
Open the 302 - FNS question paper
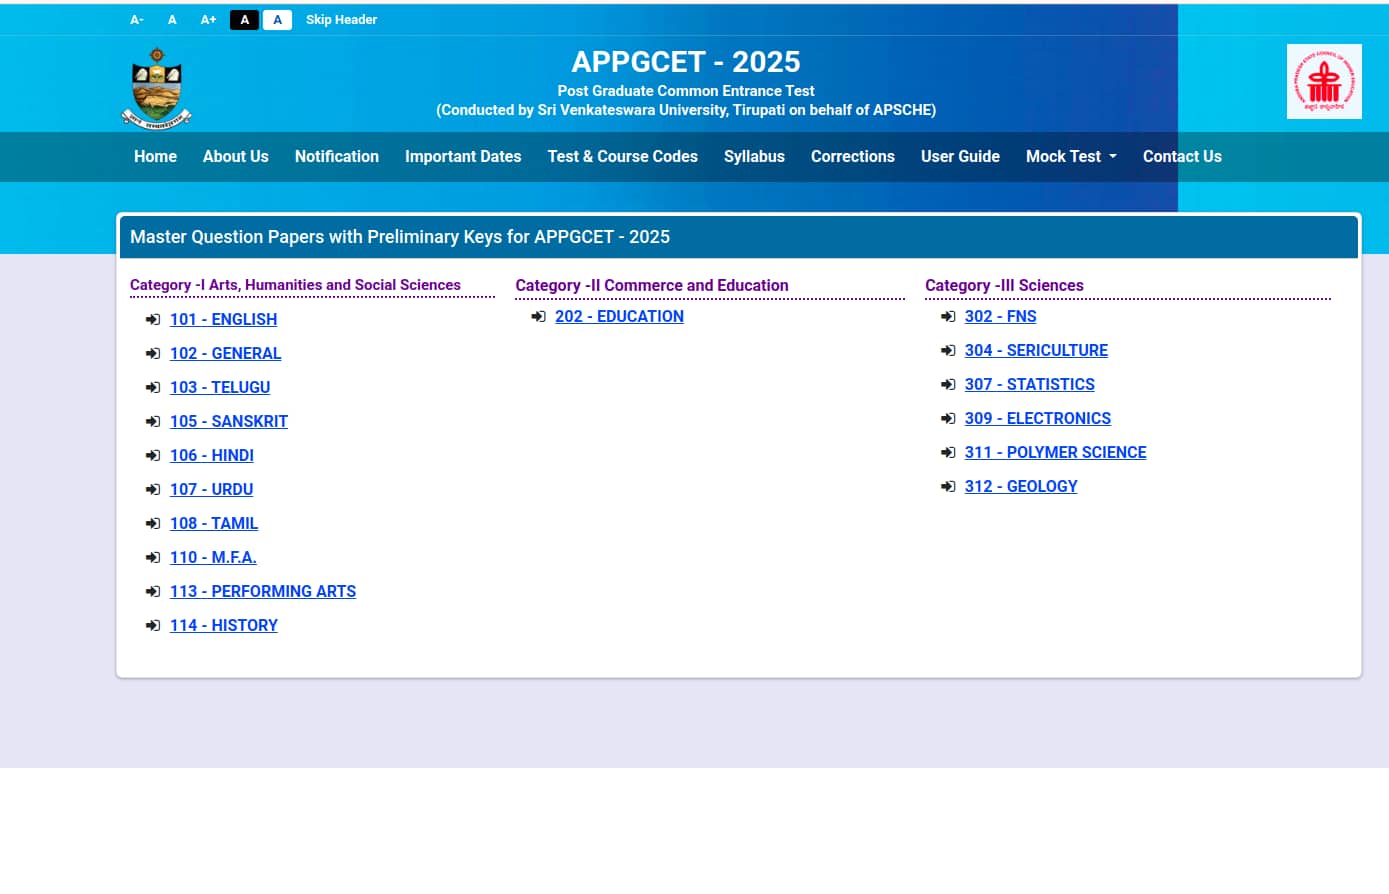(1000, 317)
